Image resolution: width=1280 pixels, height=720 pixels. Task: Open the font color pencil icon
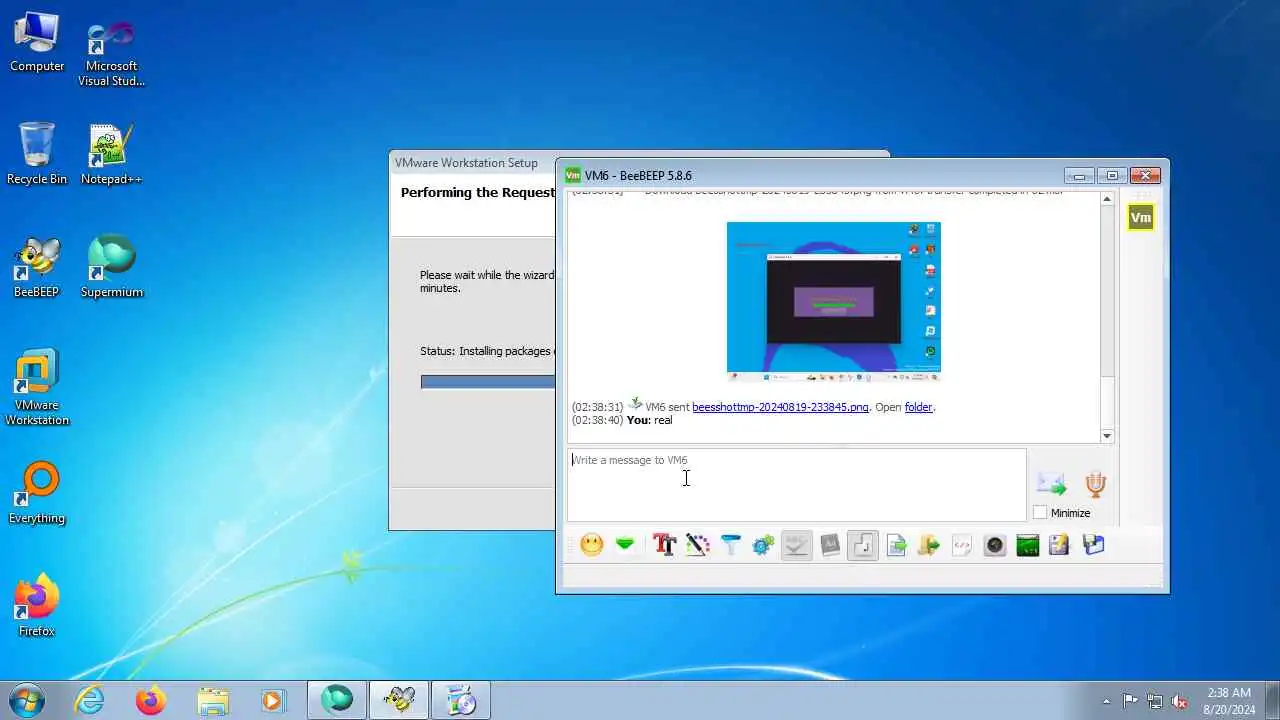pos(698,545)
